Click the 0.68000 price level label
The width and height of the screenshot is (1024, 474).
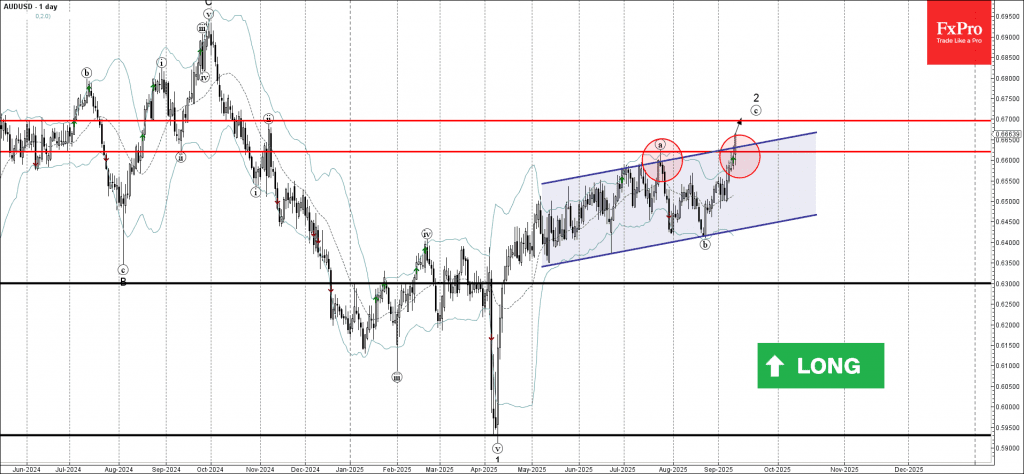click(1007, 78)
